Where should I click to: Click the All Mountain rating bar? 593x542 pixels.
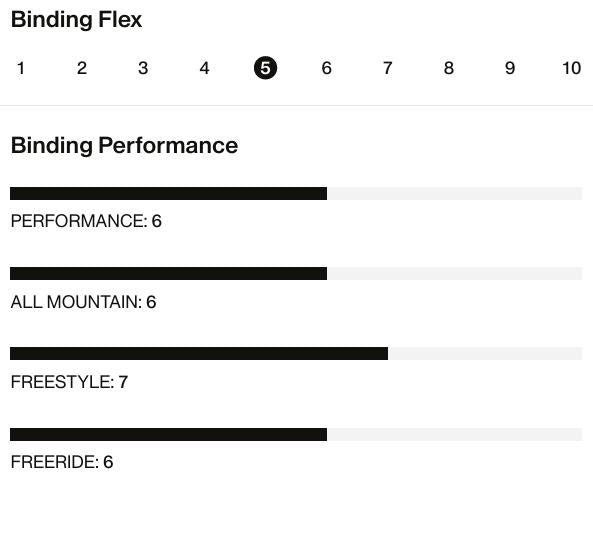coord(296,273)
